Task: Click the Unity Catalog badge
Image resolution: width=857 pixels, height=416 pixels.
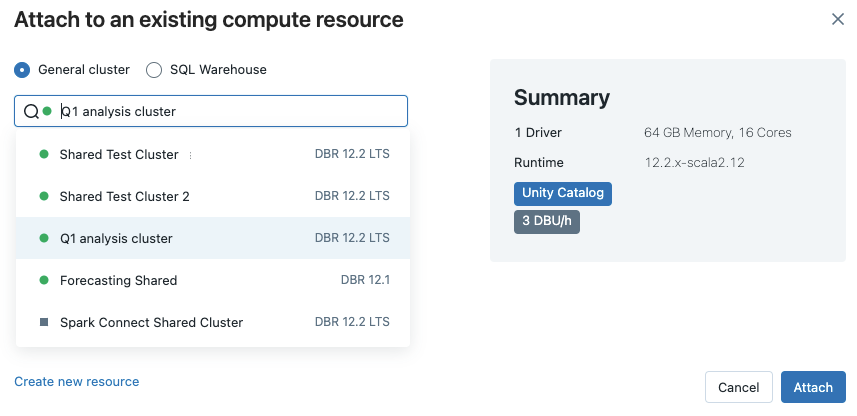Action: tap(562, 193)
